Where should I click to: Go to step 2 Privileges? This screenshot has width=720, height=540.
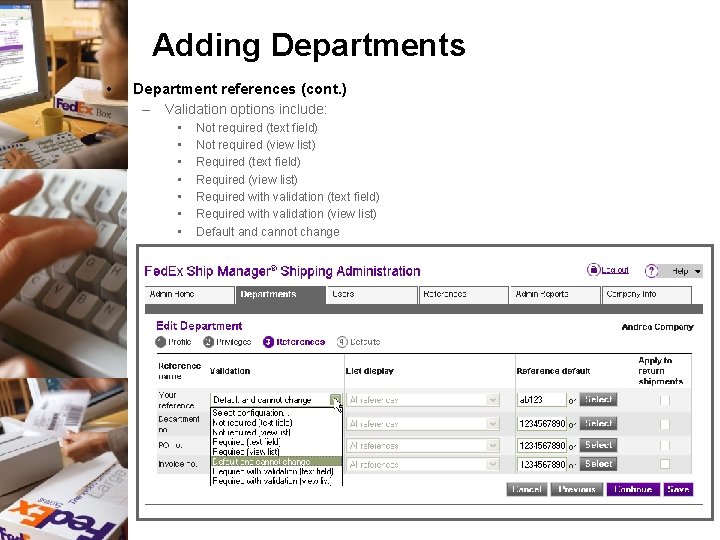[227, 342]
